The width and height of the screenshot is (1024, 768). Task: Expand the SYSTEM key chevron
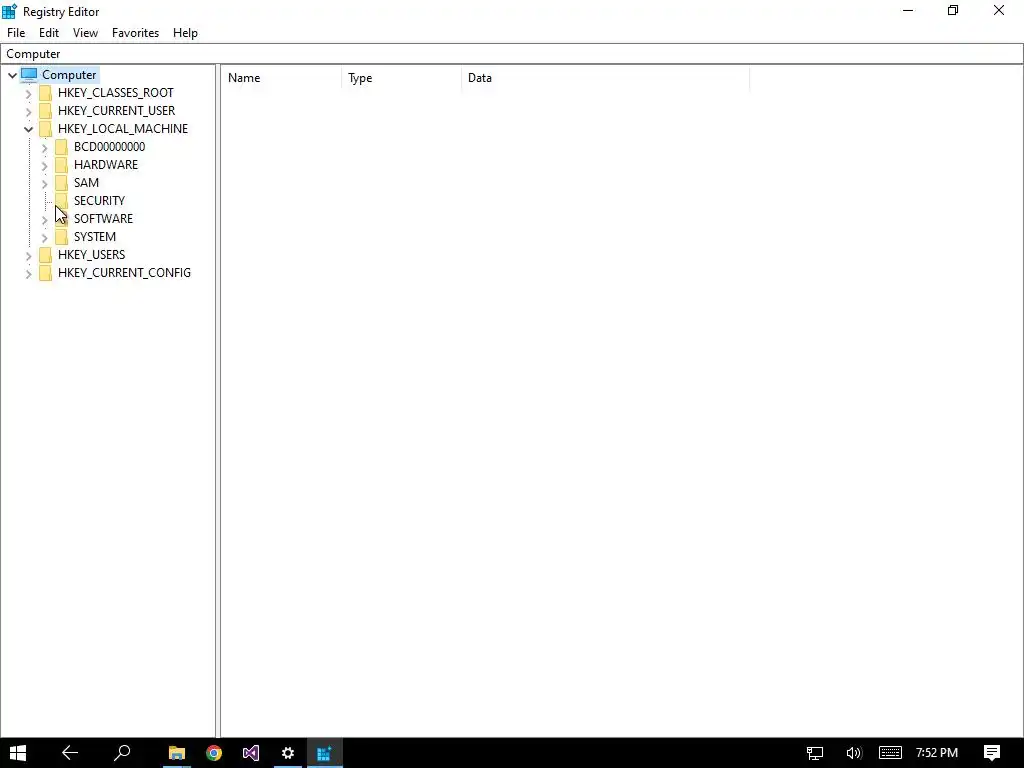(x=44, y=237)
